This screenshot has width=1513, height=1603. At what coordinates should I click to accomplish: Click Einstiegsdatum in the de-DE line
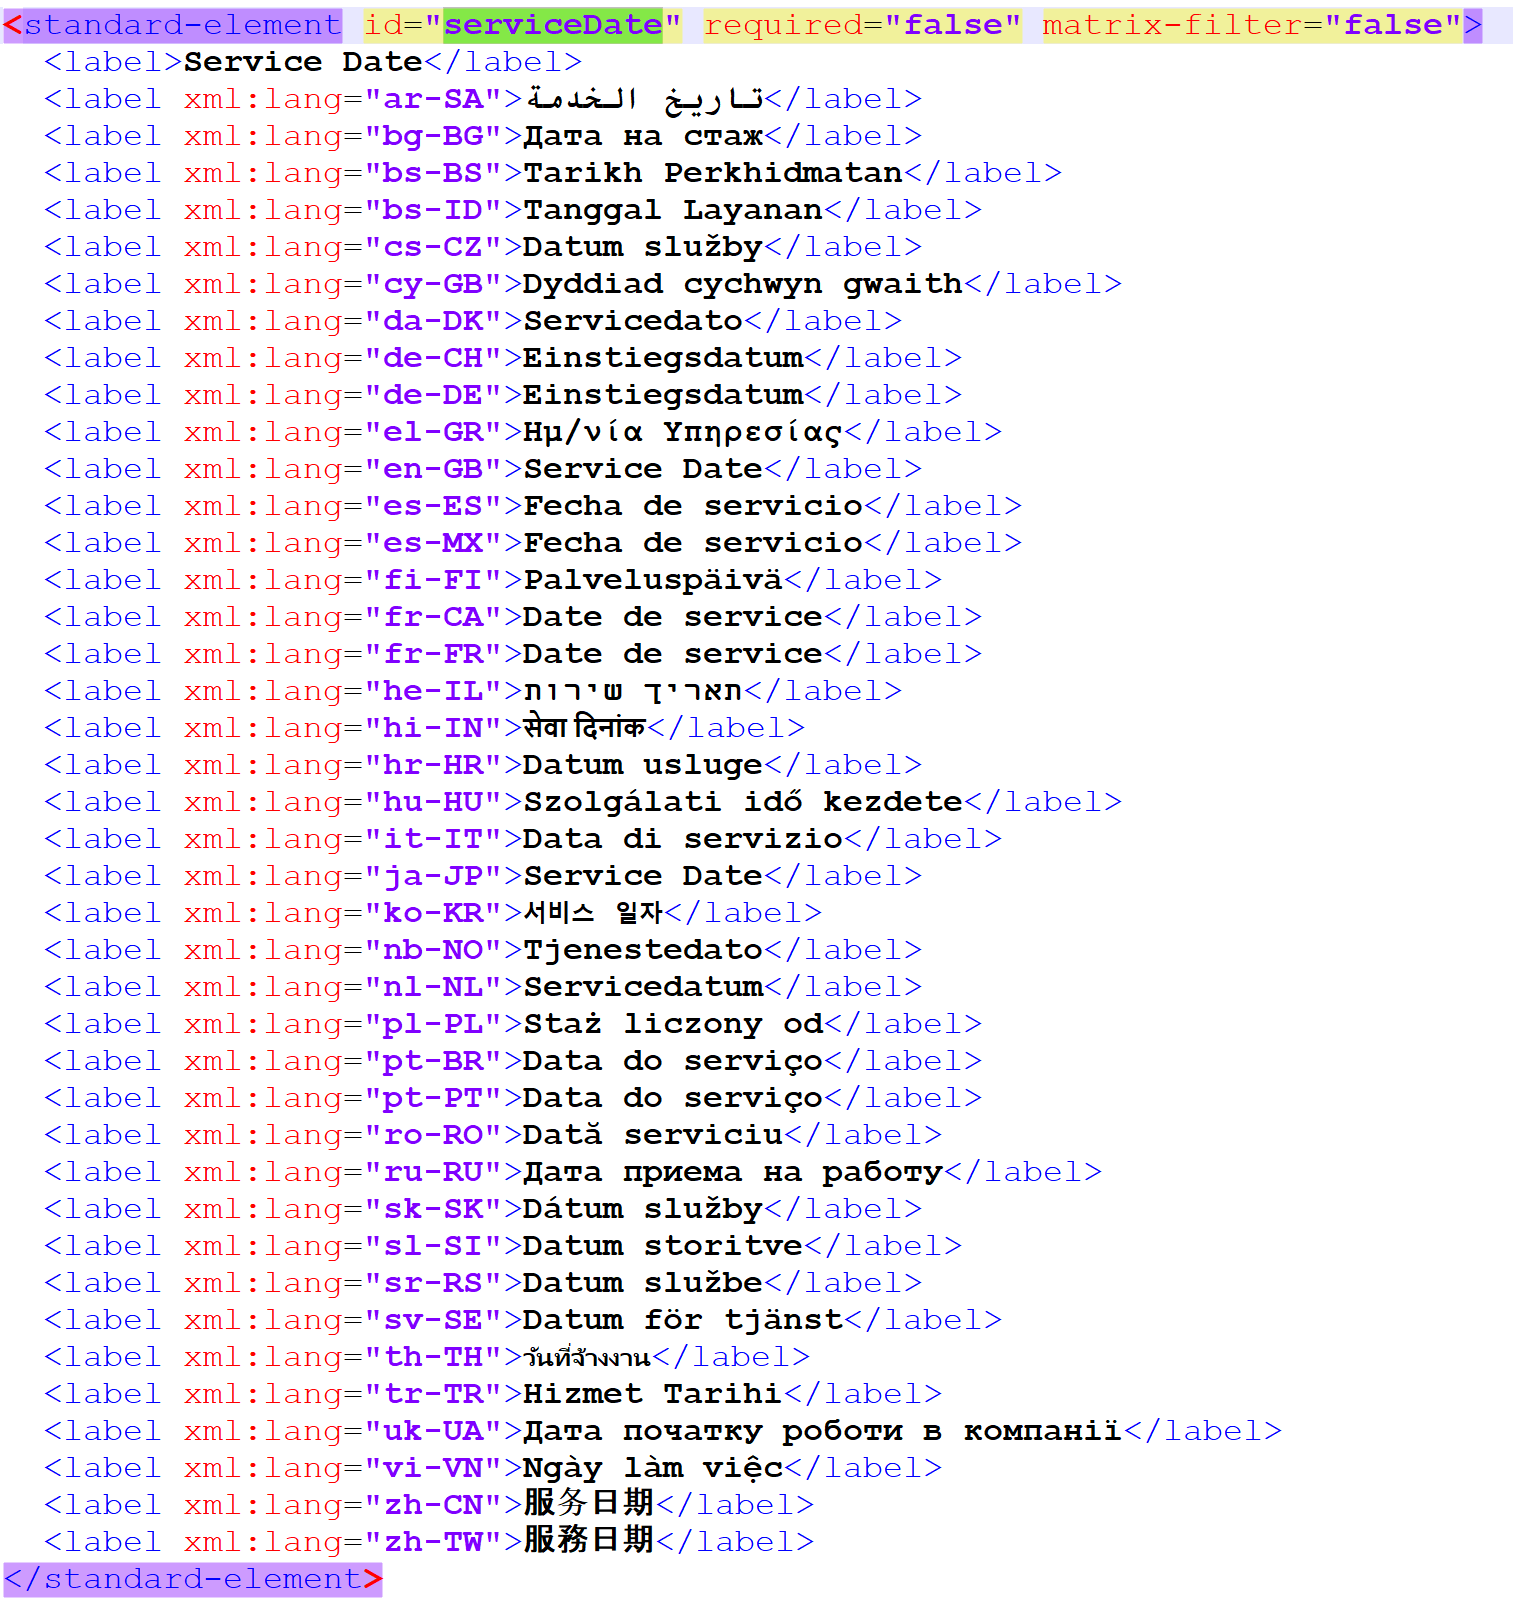click(x=663, y=395)
